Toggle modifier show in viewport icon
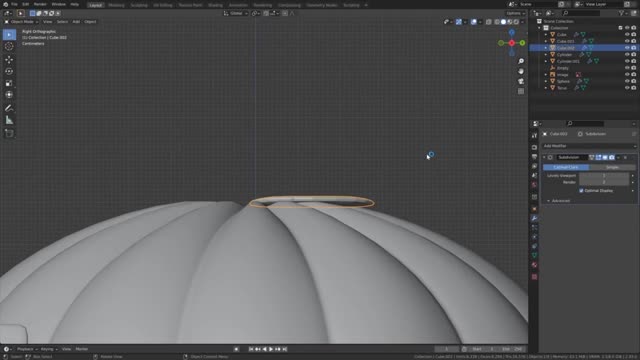The image size is (640, 360). click(x=605, y=158)
